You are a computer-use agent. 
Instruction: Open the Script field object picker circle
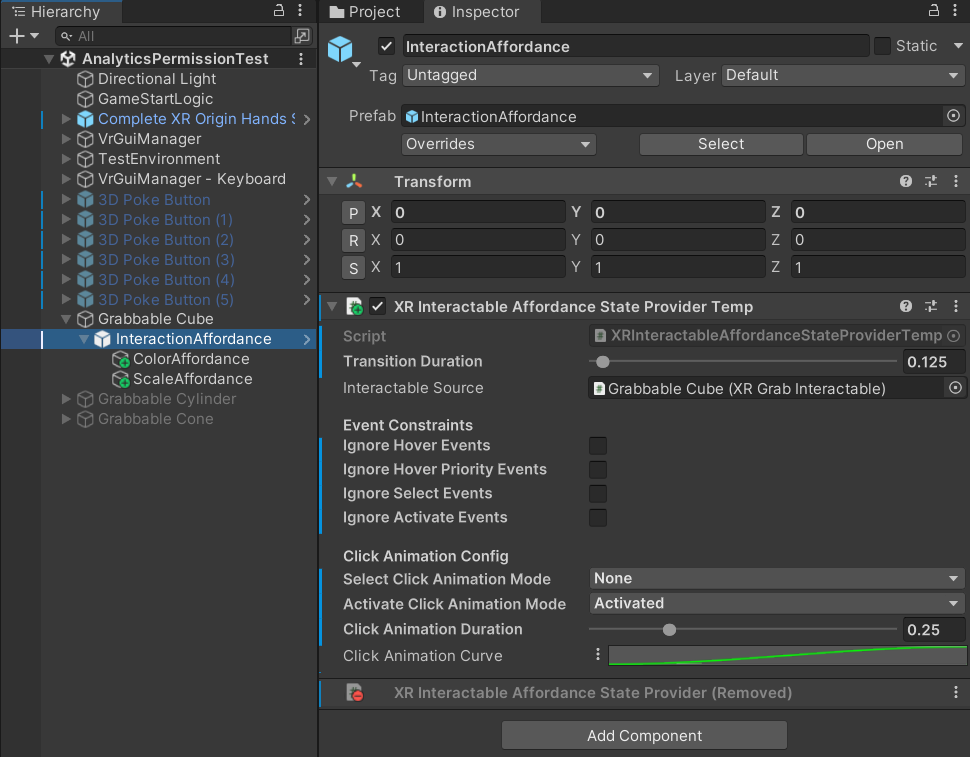pyautogui.click(x=955, y=336)
